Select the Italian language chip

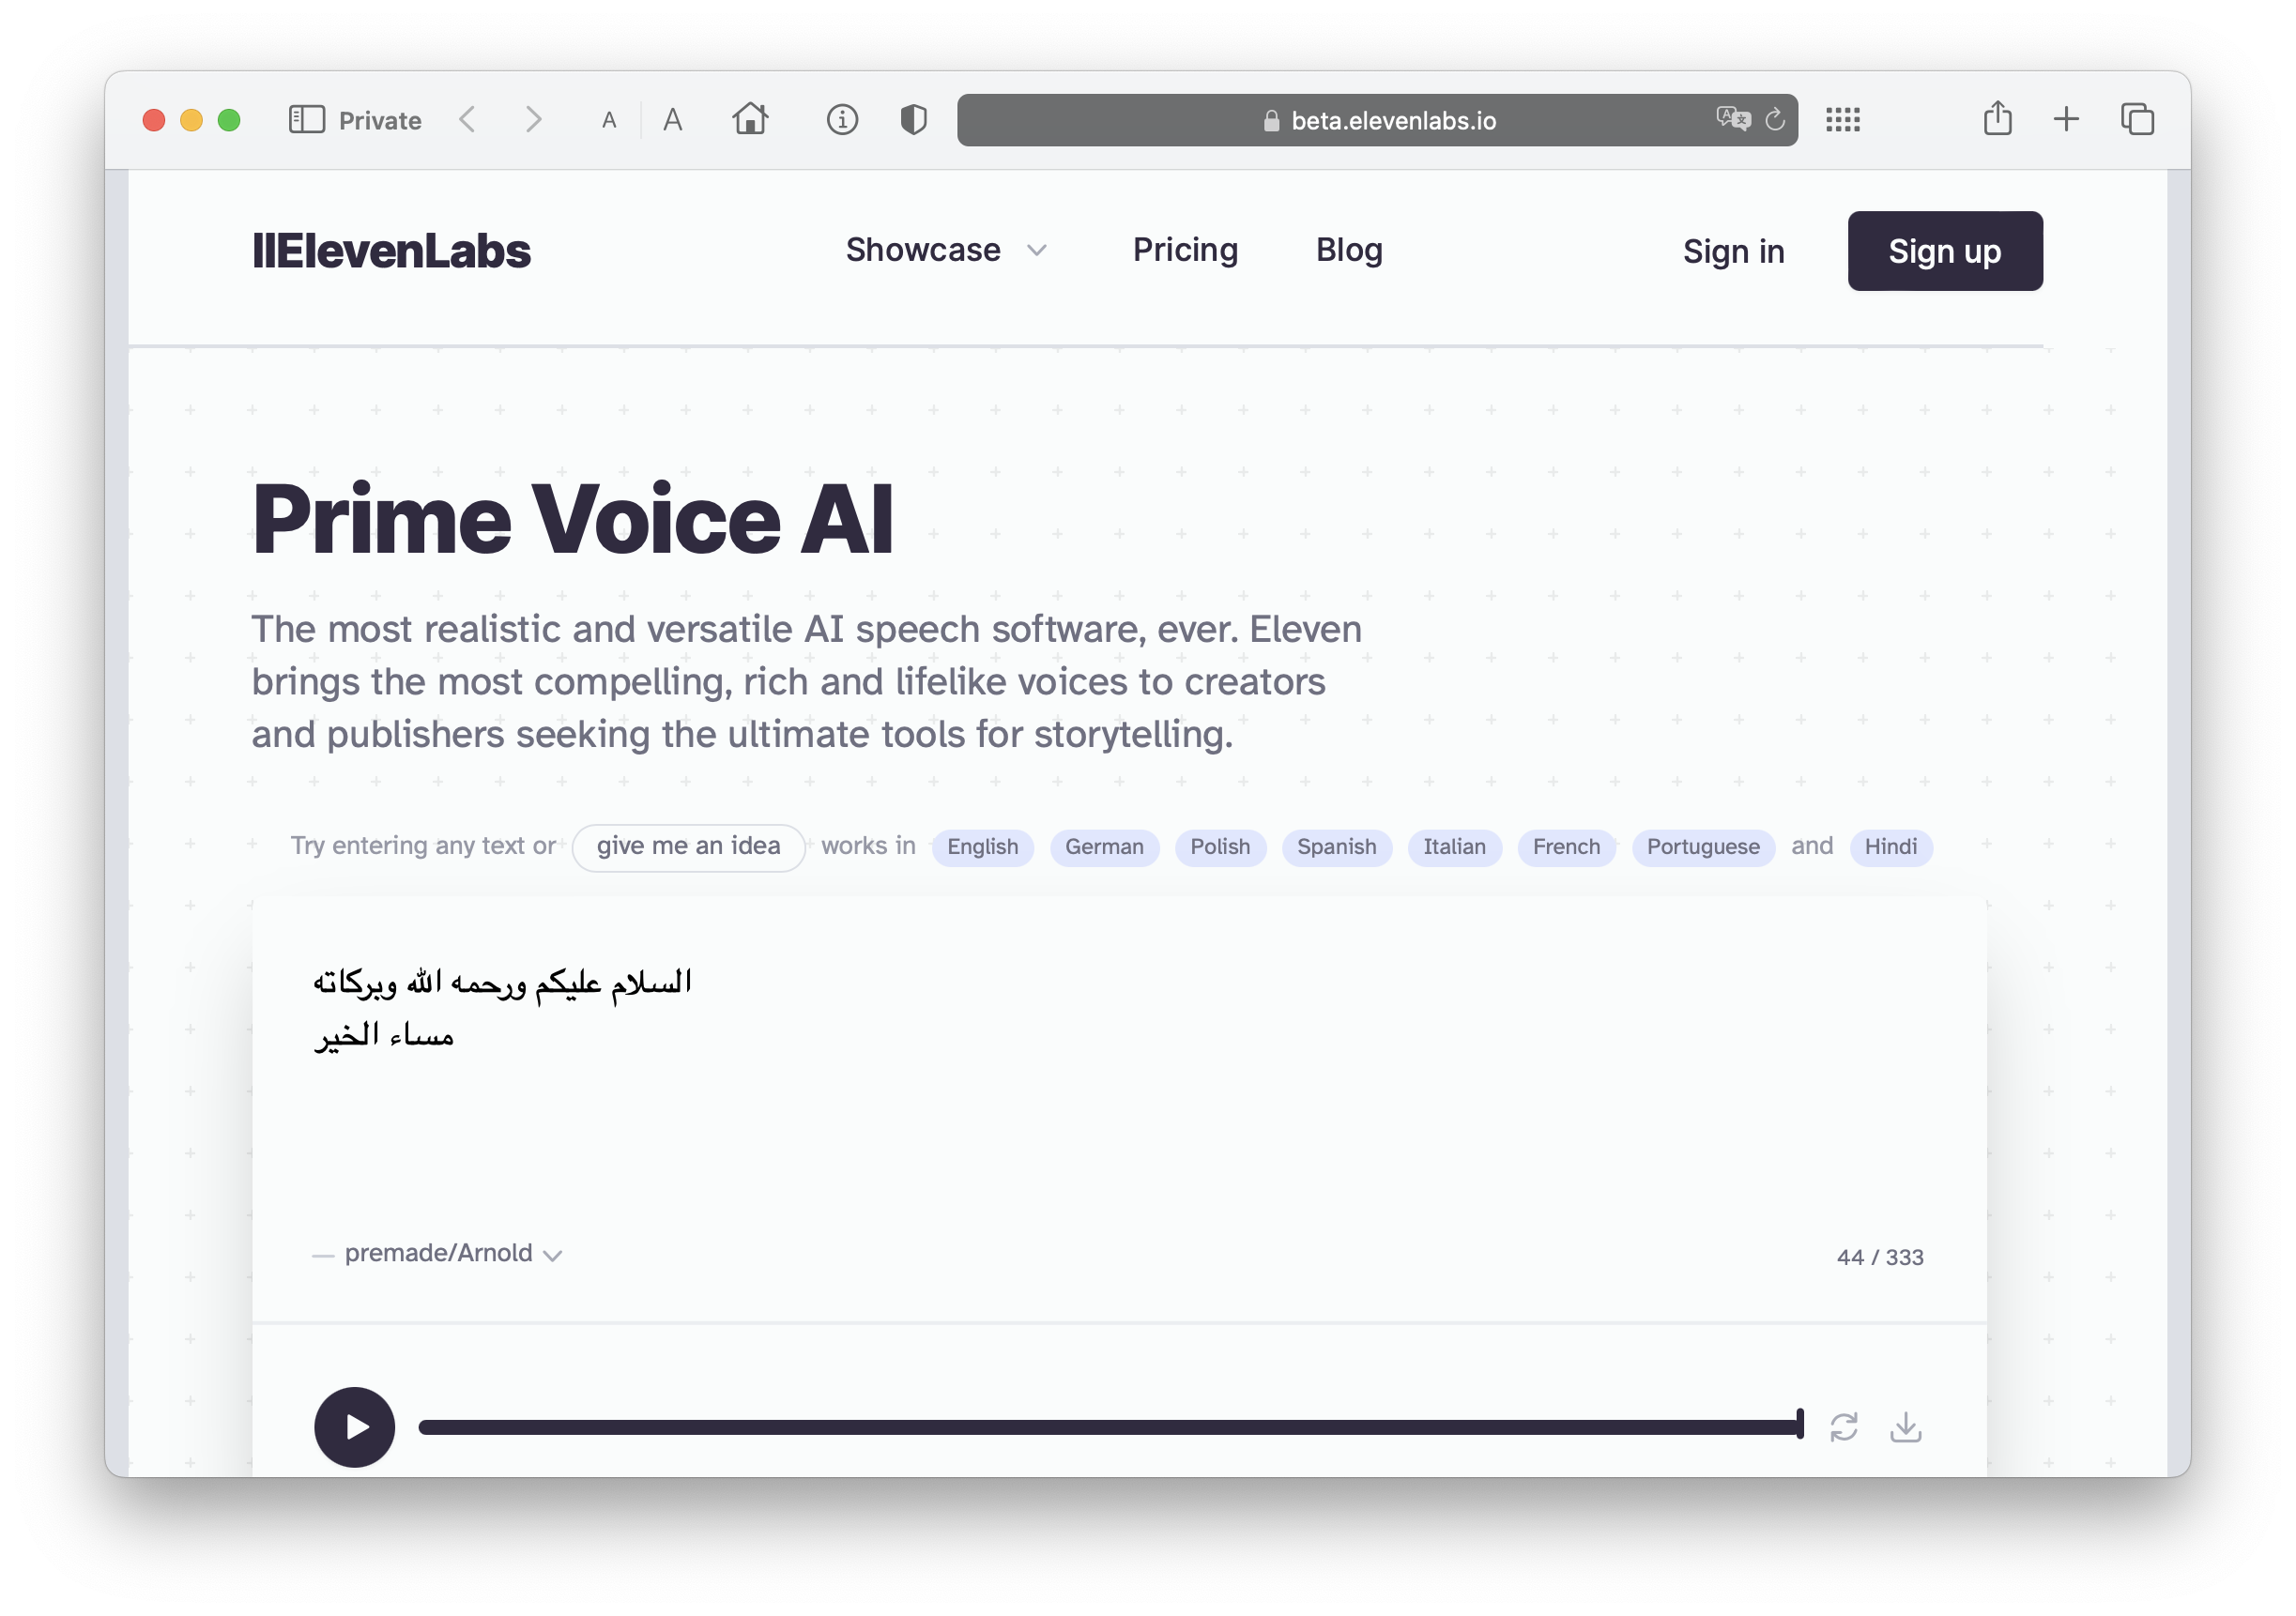point(1454,847)
